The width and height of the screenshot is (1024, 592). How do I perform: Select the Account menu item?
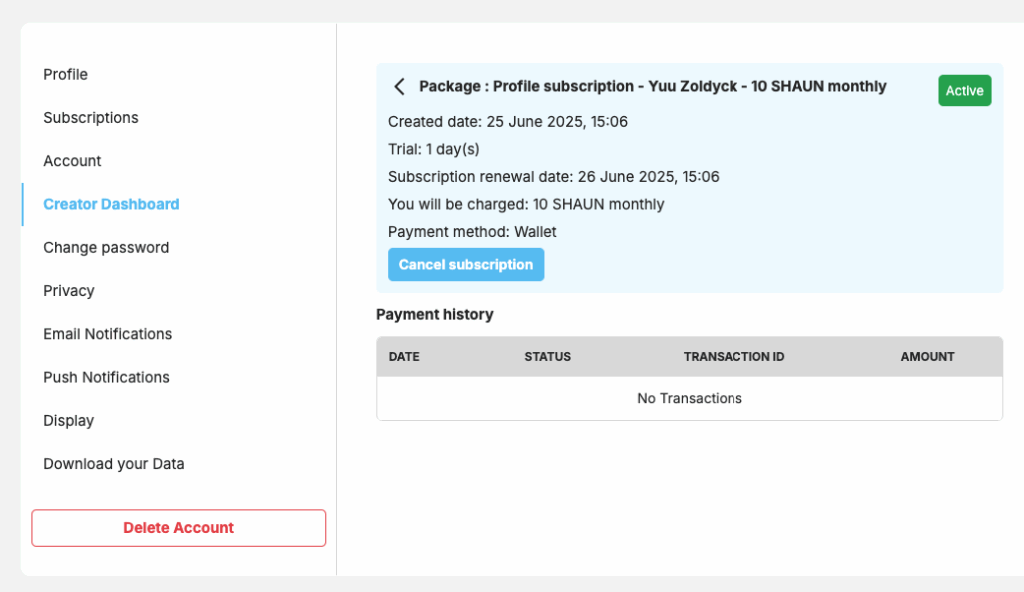[72, 161]
